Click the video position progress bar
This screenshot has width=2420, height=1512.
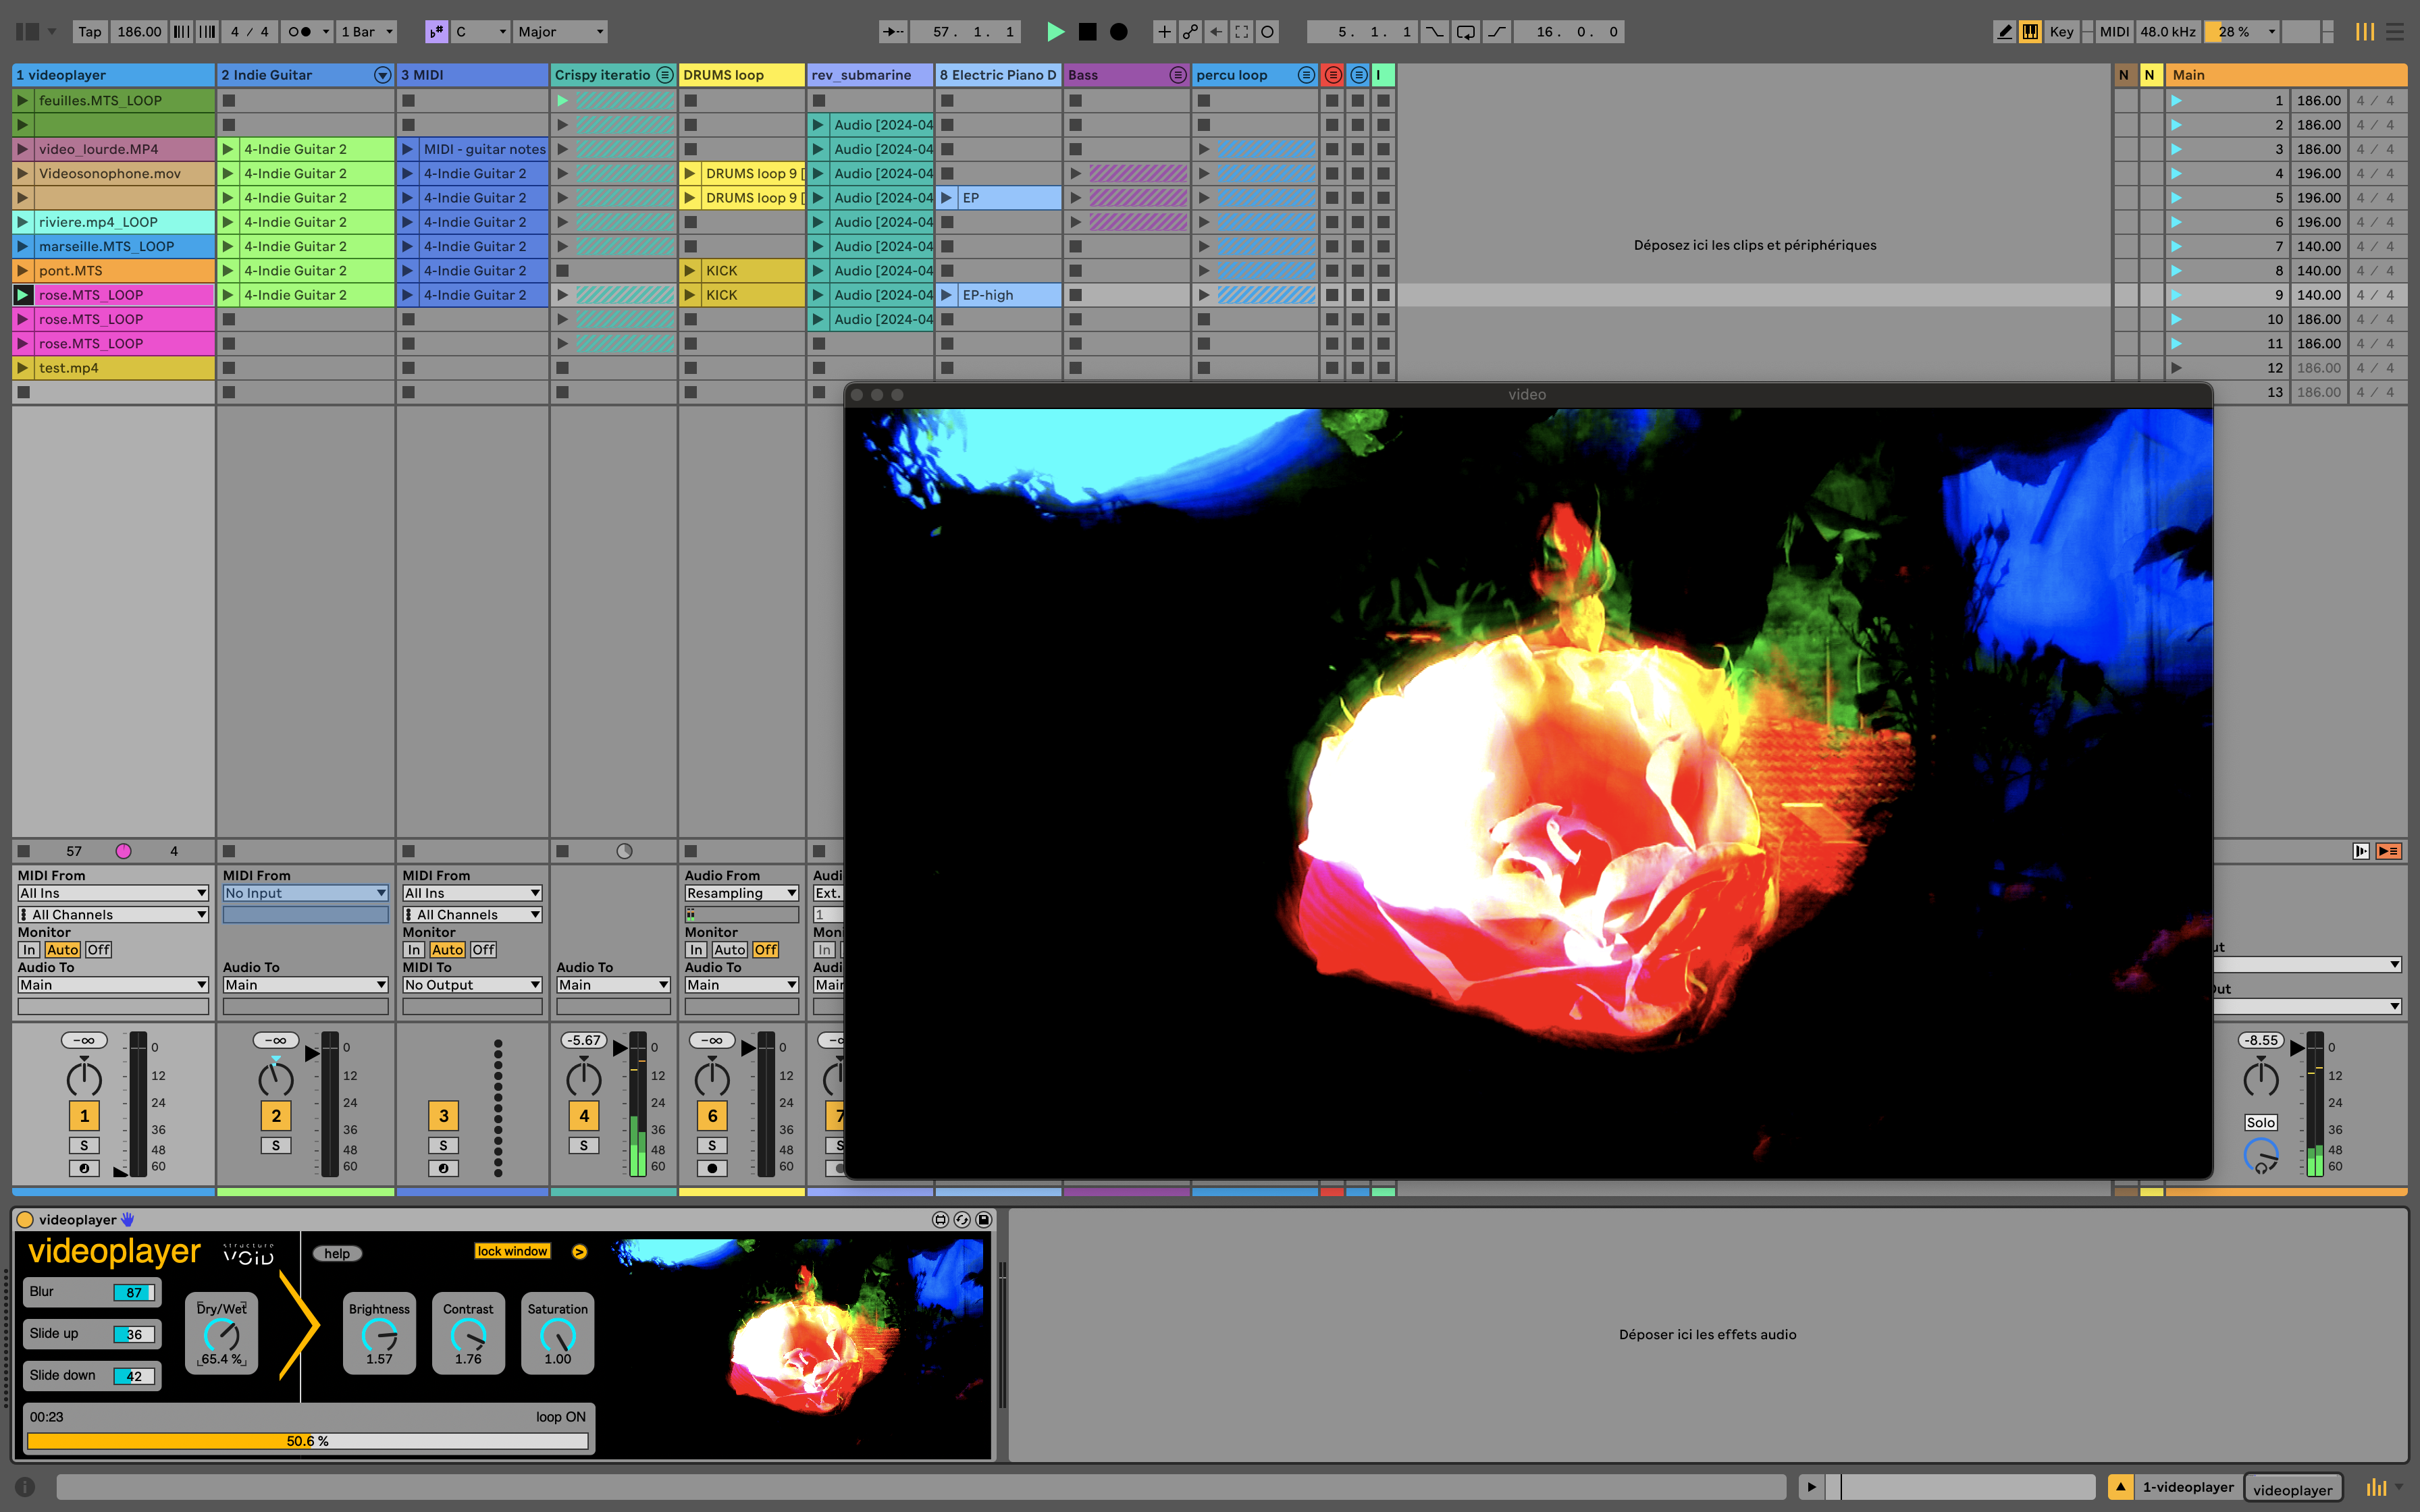pos(307,1441)
